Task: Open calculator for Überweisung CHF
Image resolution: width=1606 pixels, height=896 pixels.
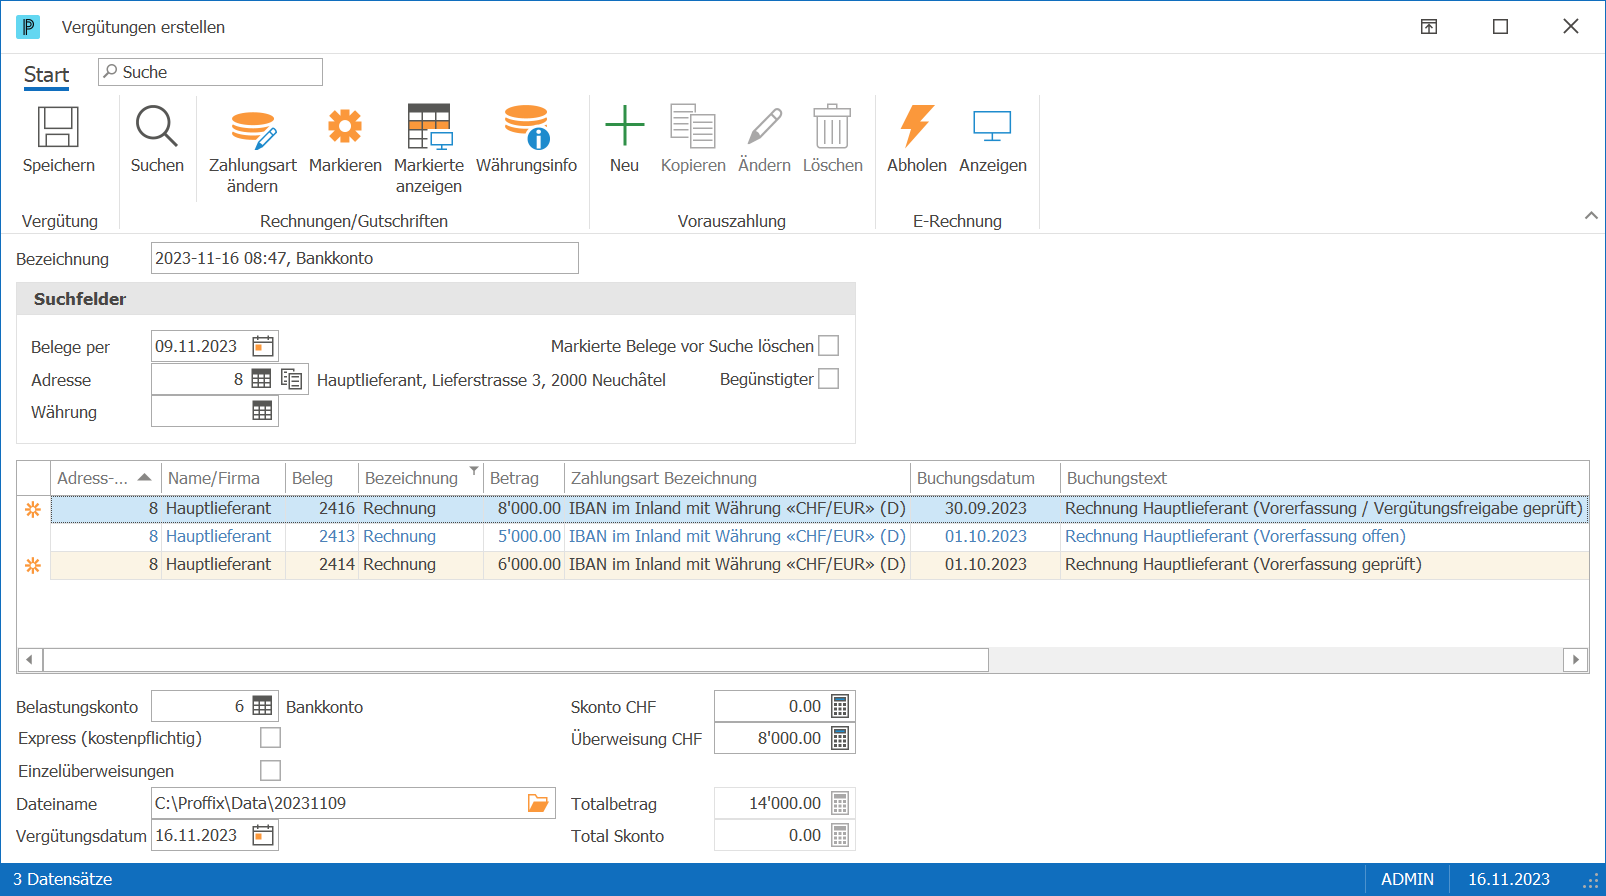Action: 840,738
